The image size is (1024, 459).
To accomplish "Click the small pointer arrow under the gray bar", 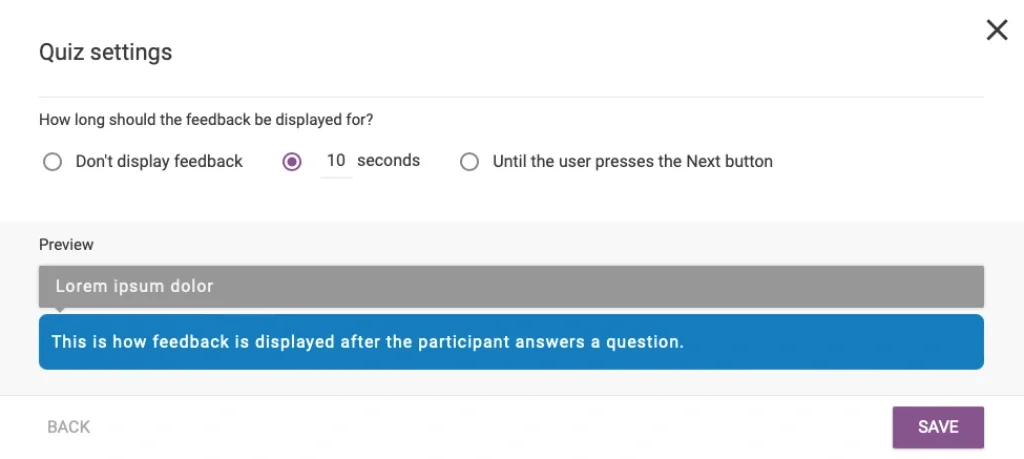I will pos(58,311).
